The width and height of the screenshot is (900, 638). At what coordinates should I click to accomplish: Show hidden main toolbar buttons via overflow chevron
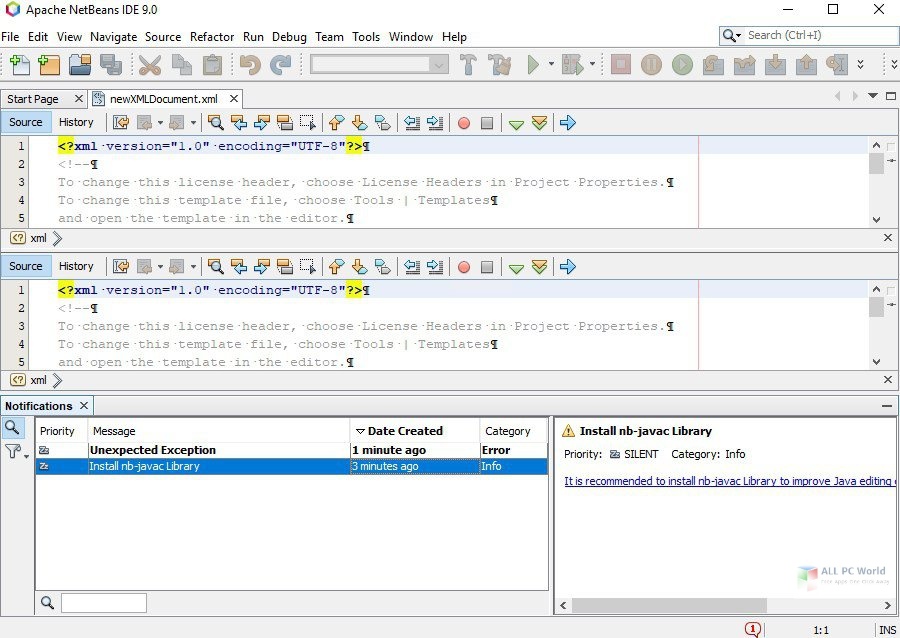(x=860, y=64)
